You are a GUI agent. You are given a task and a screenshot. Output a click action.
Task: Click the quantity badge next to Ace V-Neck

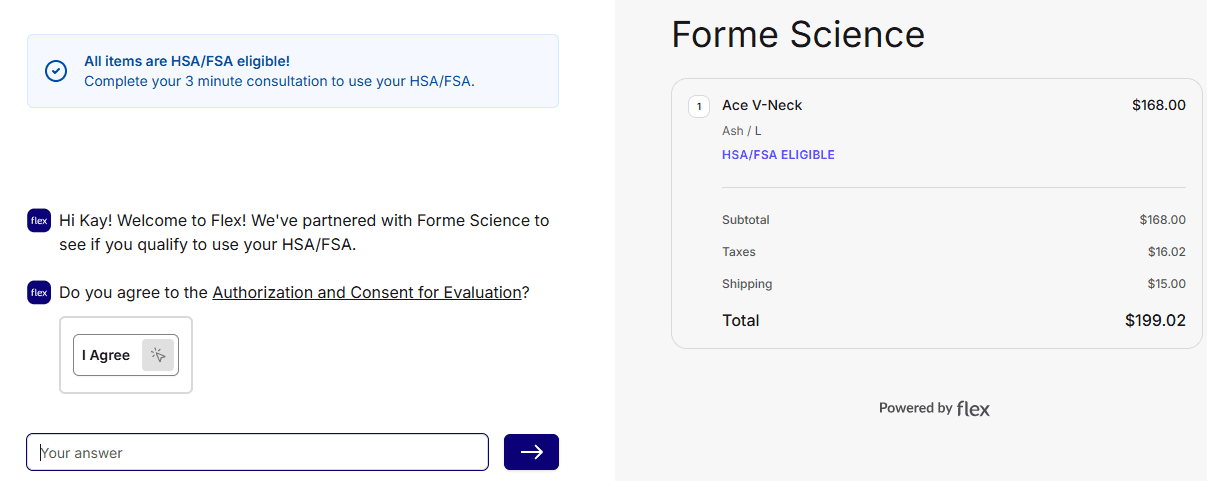tap(699, 106)
